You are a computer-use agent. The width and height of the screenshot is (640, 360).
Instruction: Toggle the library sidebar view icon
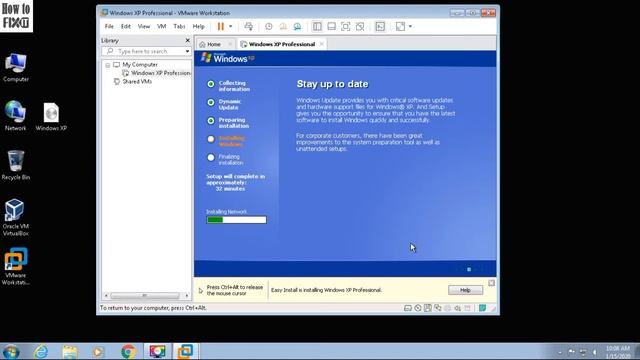(317, 27)
